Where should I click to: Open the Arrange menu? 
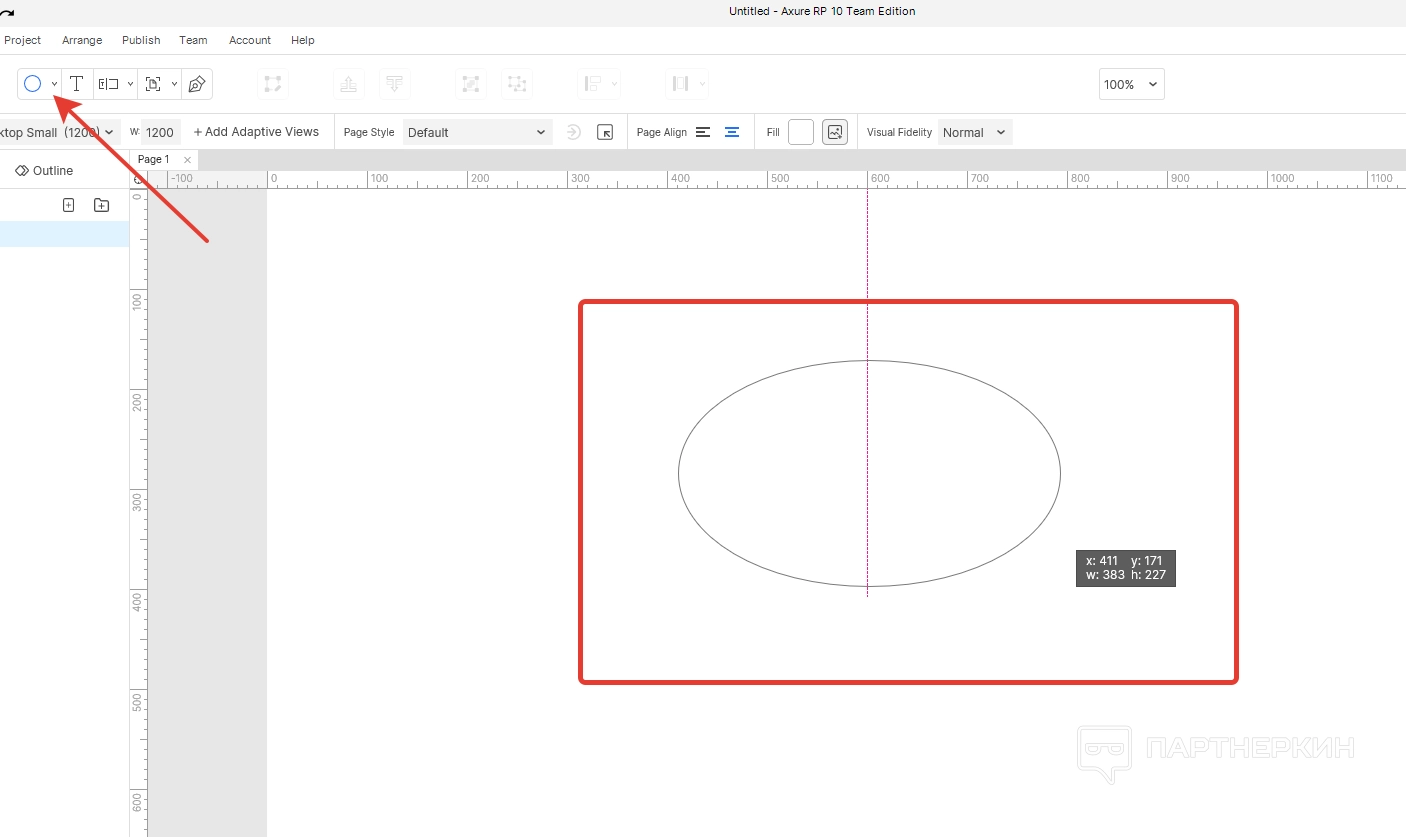[x=82, y=40]
